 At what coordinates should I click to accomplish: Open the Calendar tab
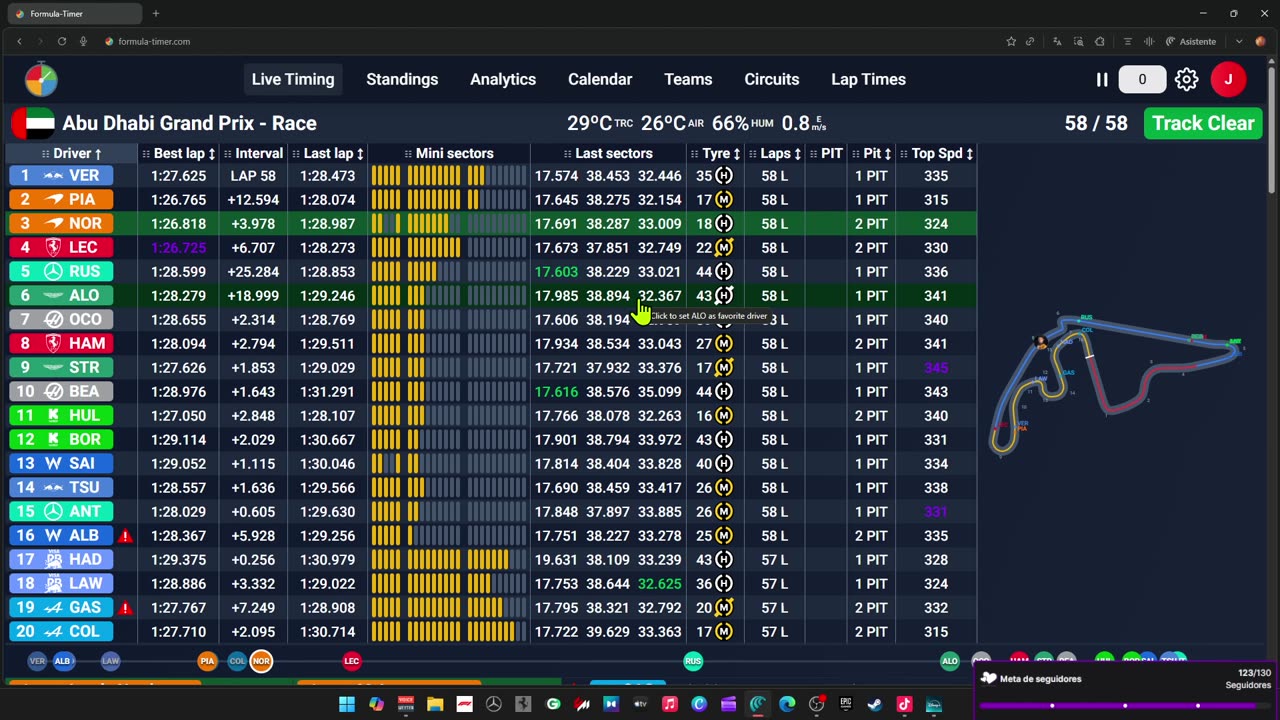pos(600,80)
